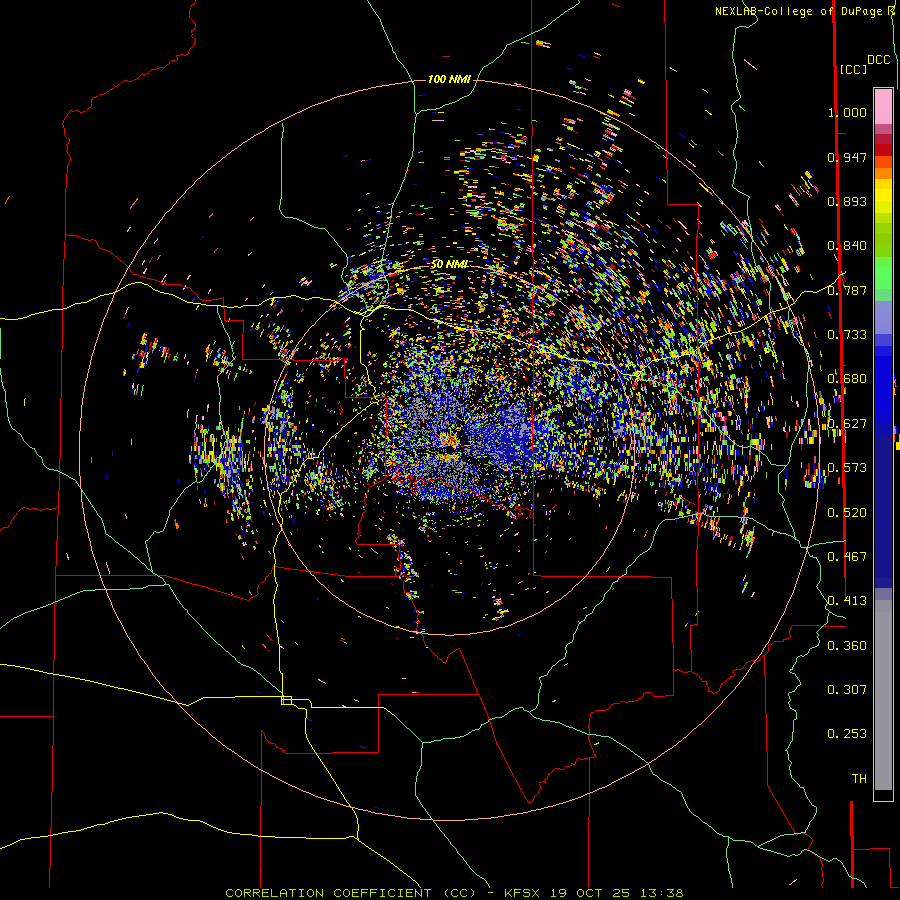
Task: Click the 0.680 legend value
Action: coord(847,379)
